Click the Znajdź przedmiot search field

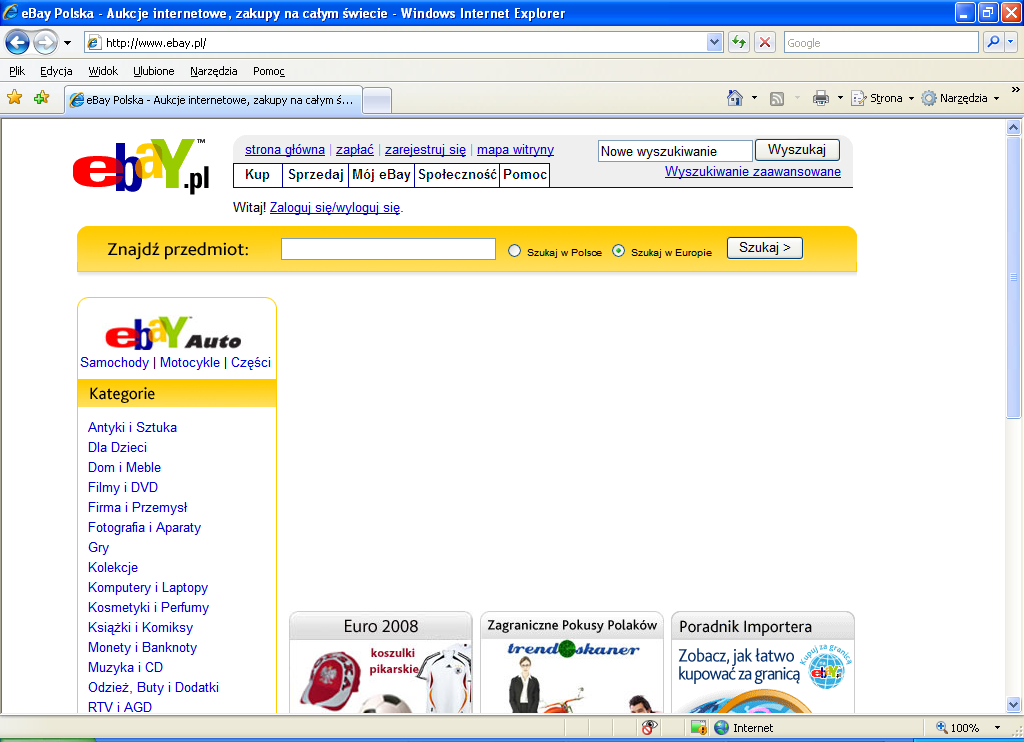coord(388,249)
